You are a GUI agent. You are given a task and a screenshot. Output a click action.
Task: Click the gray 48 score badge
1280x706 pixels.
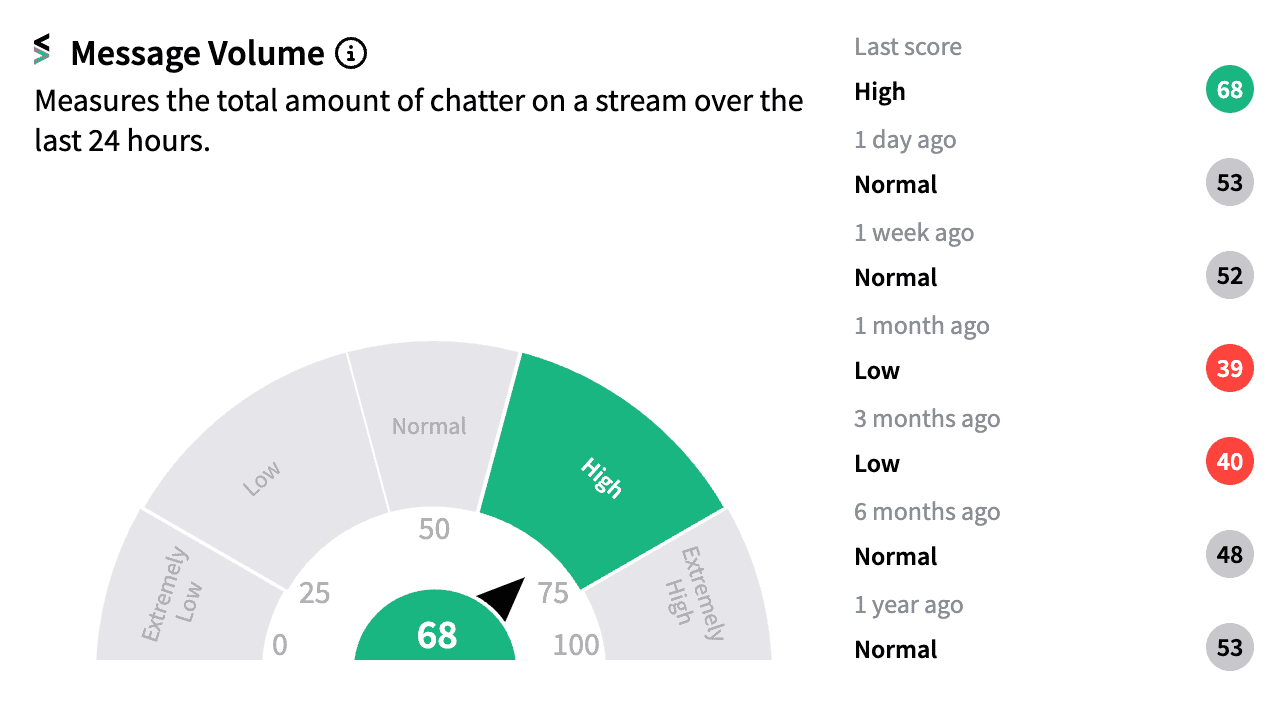tap(1229, 556)
